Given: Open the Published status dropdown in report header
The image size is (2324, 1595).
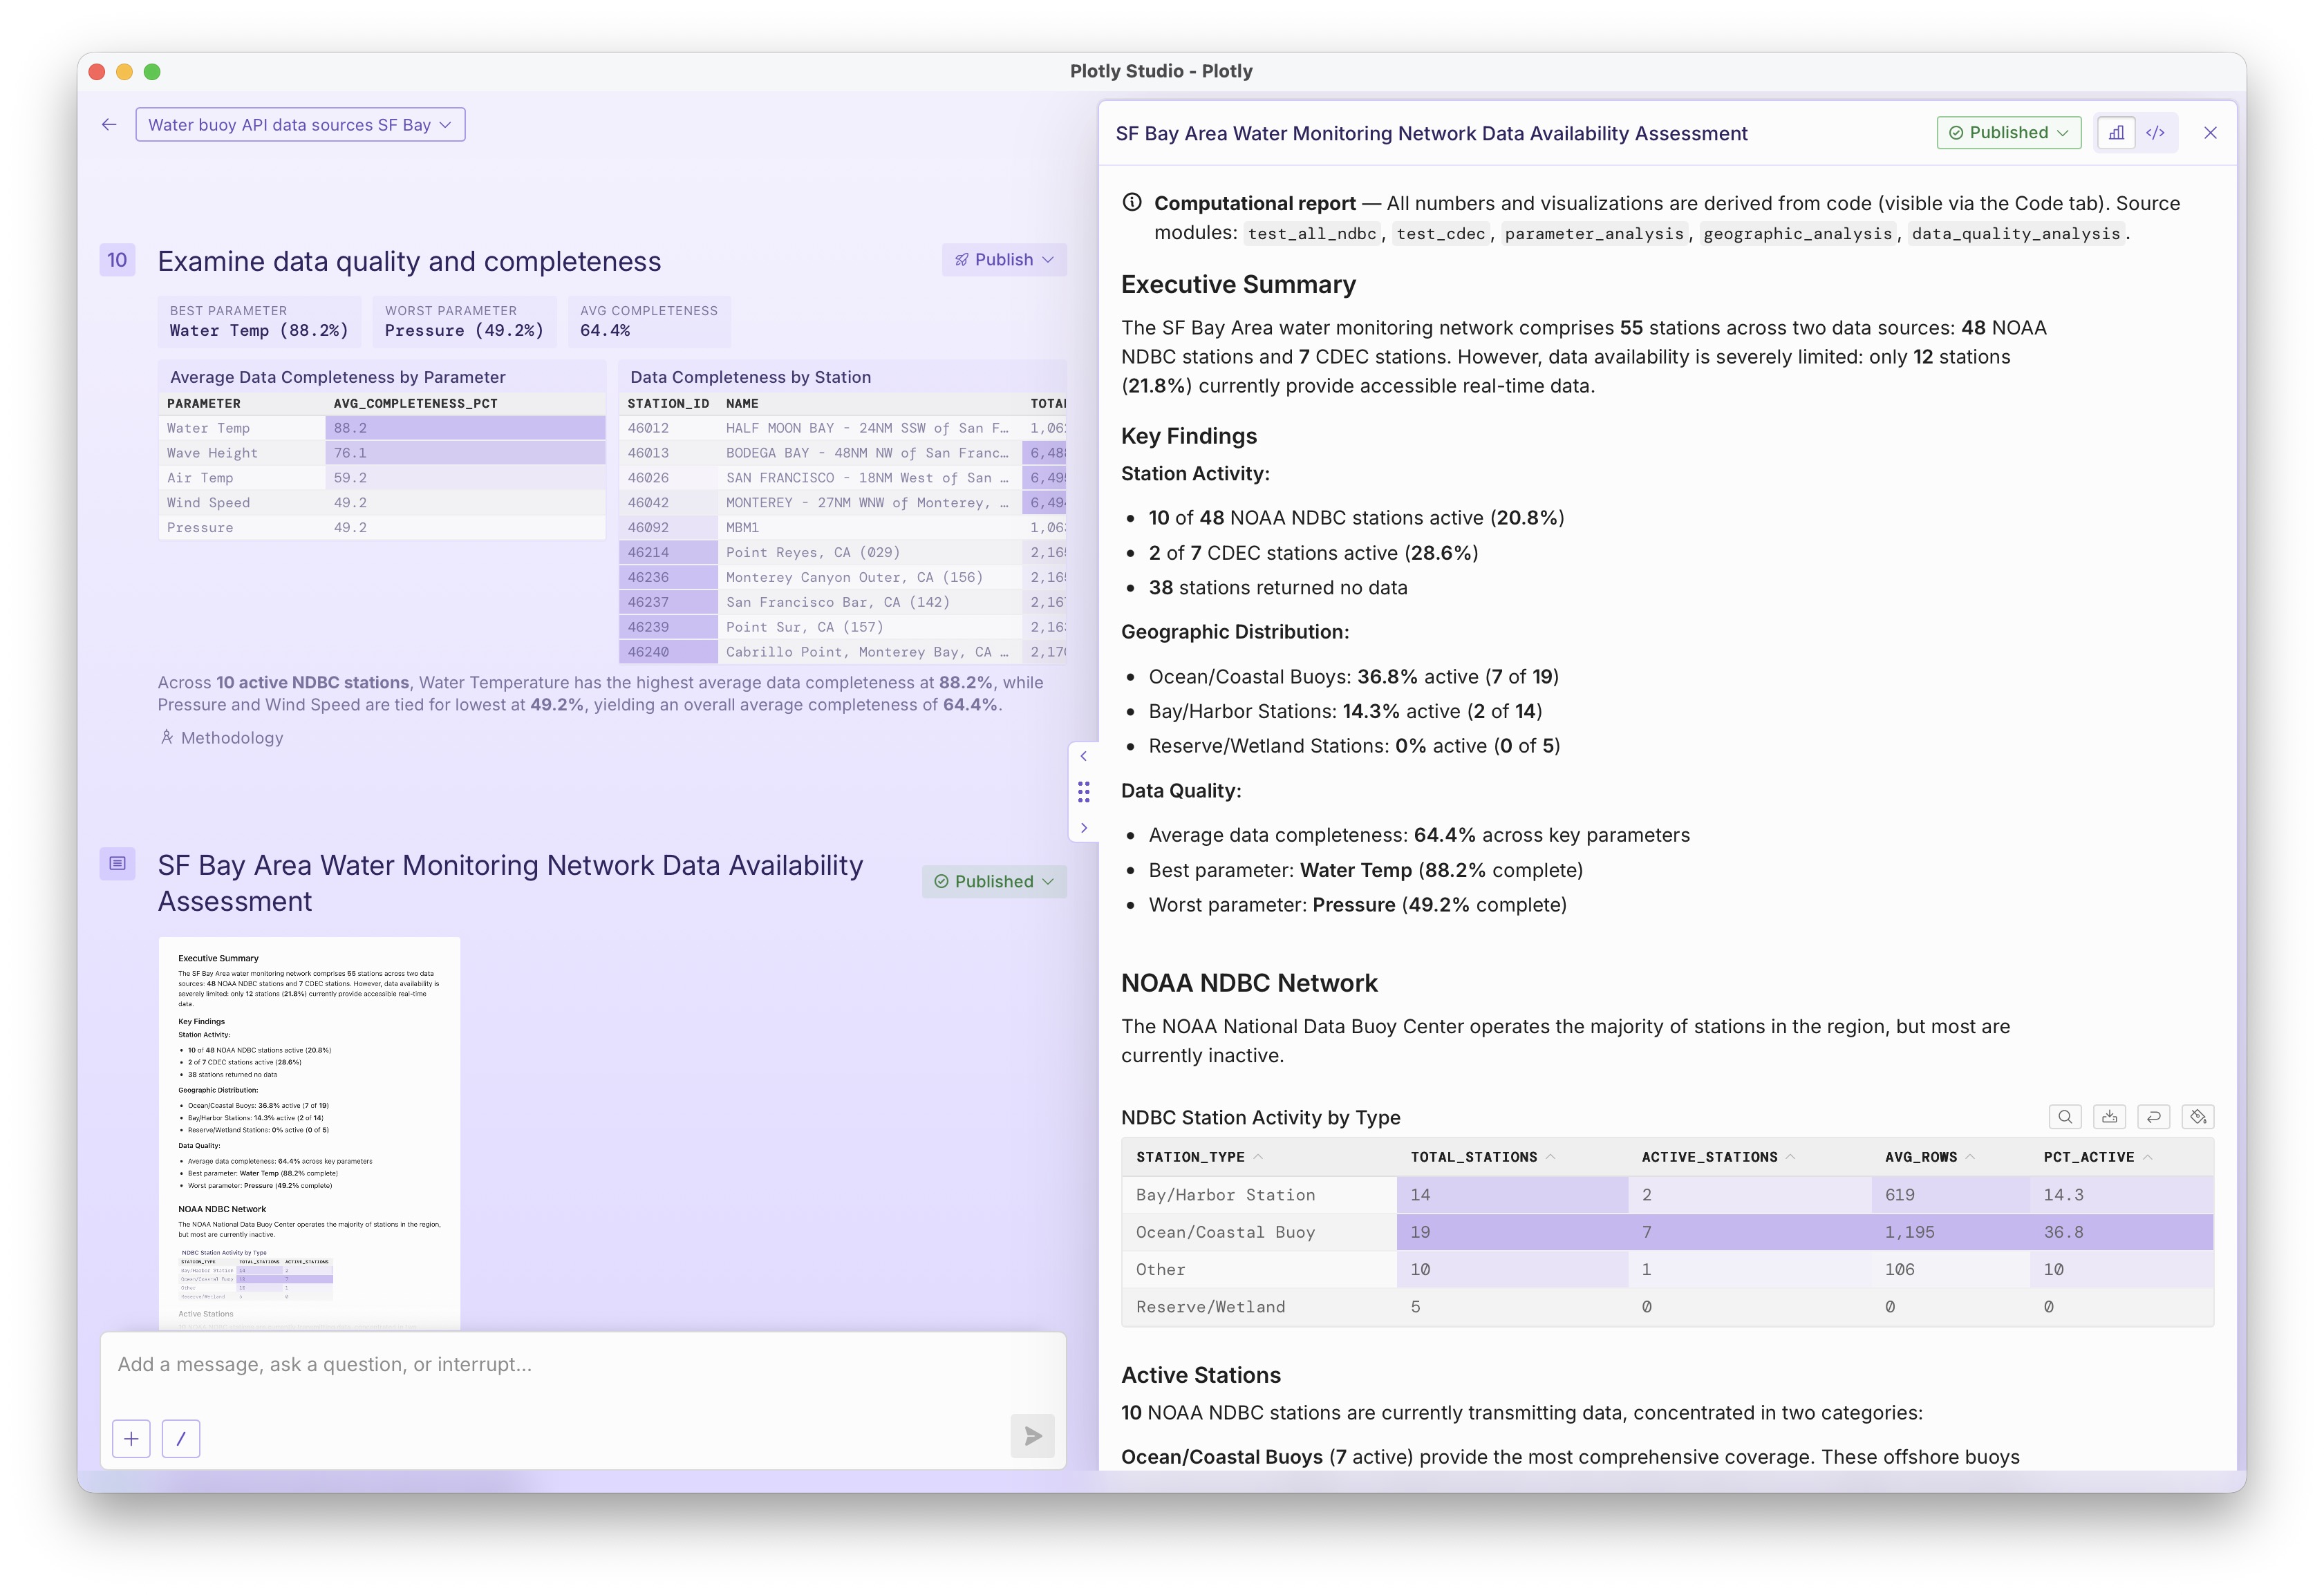Looking at the screenshot, I should coord(2008,133).
